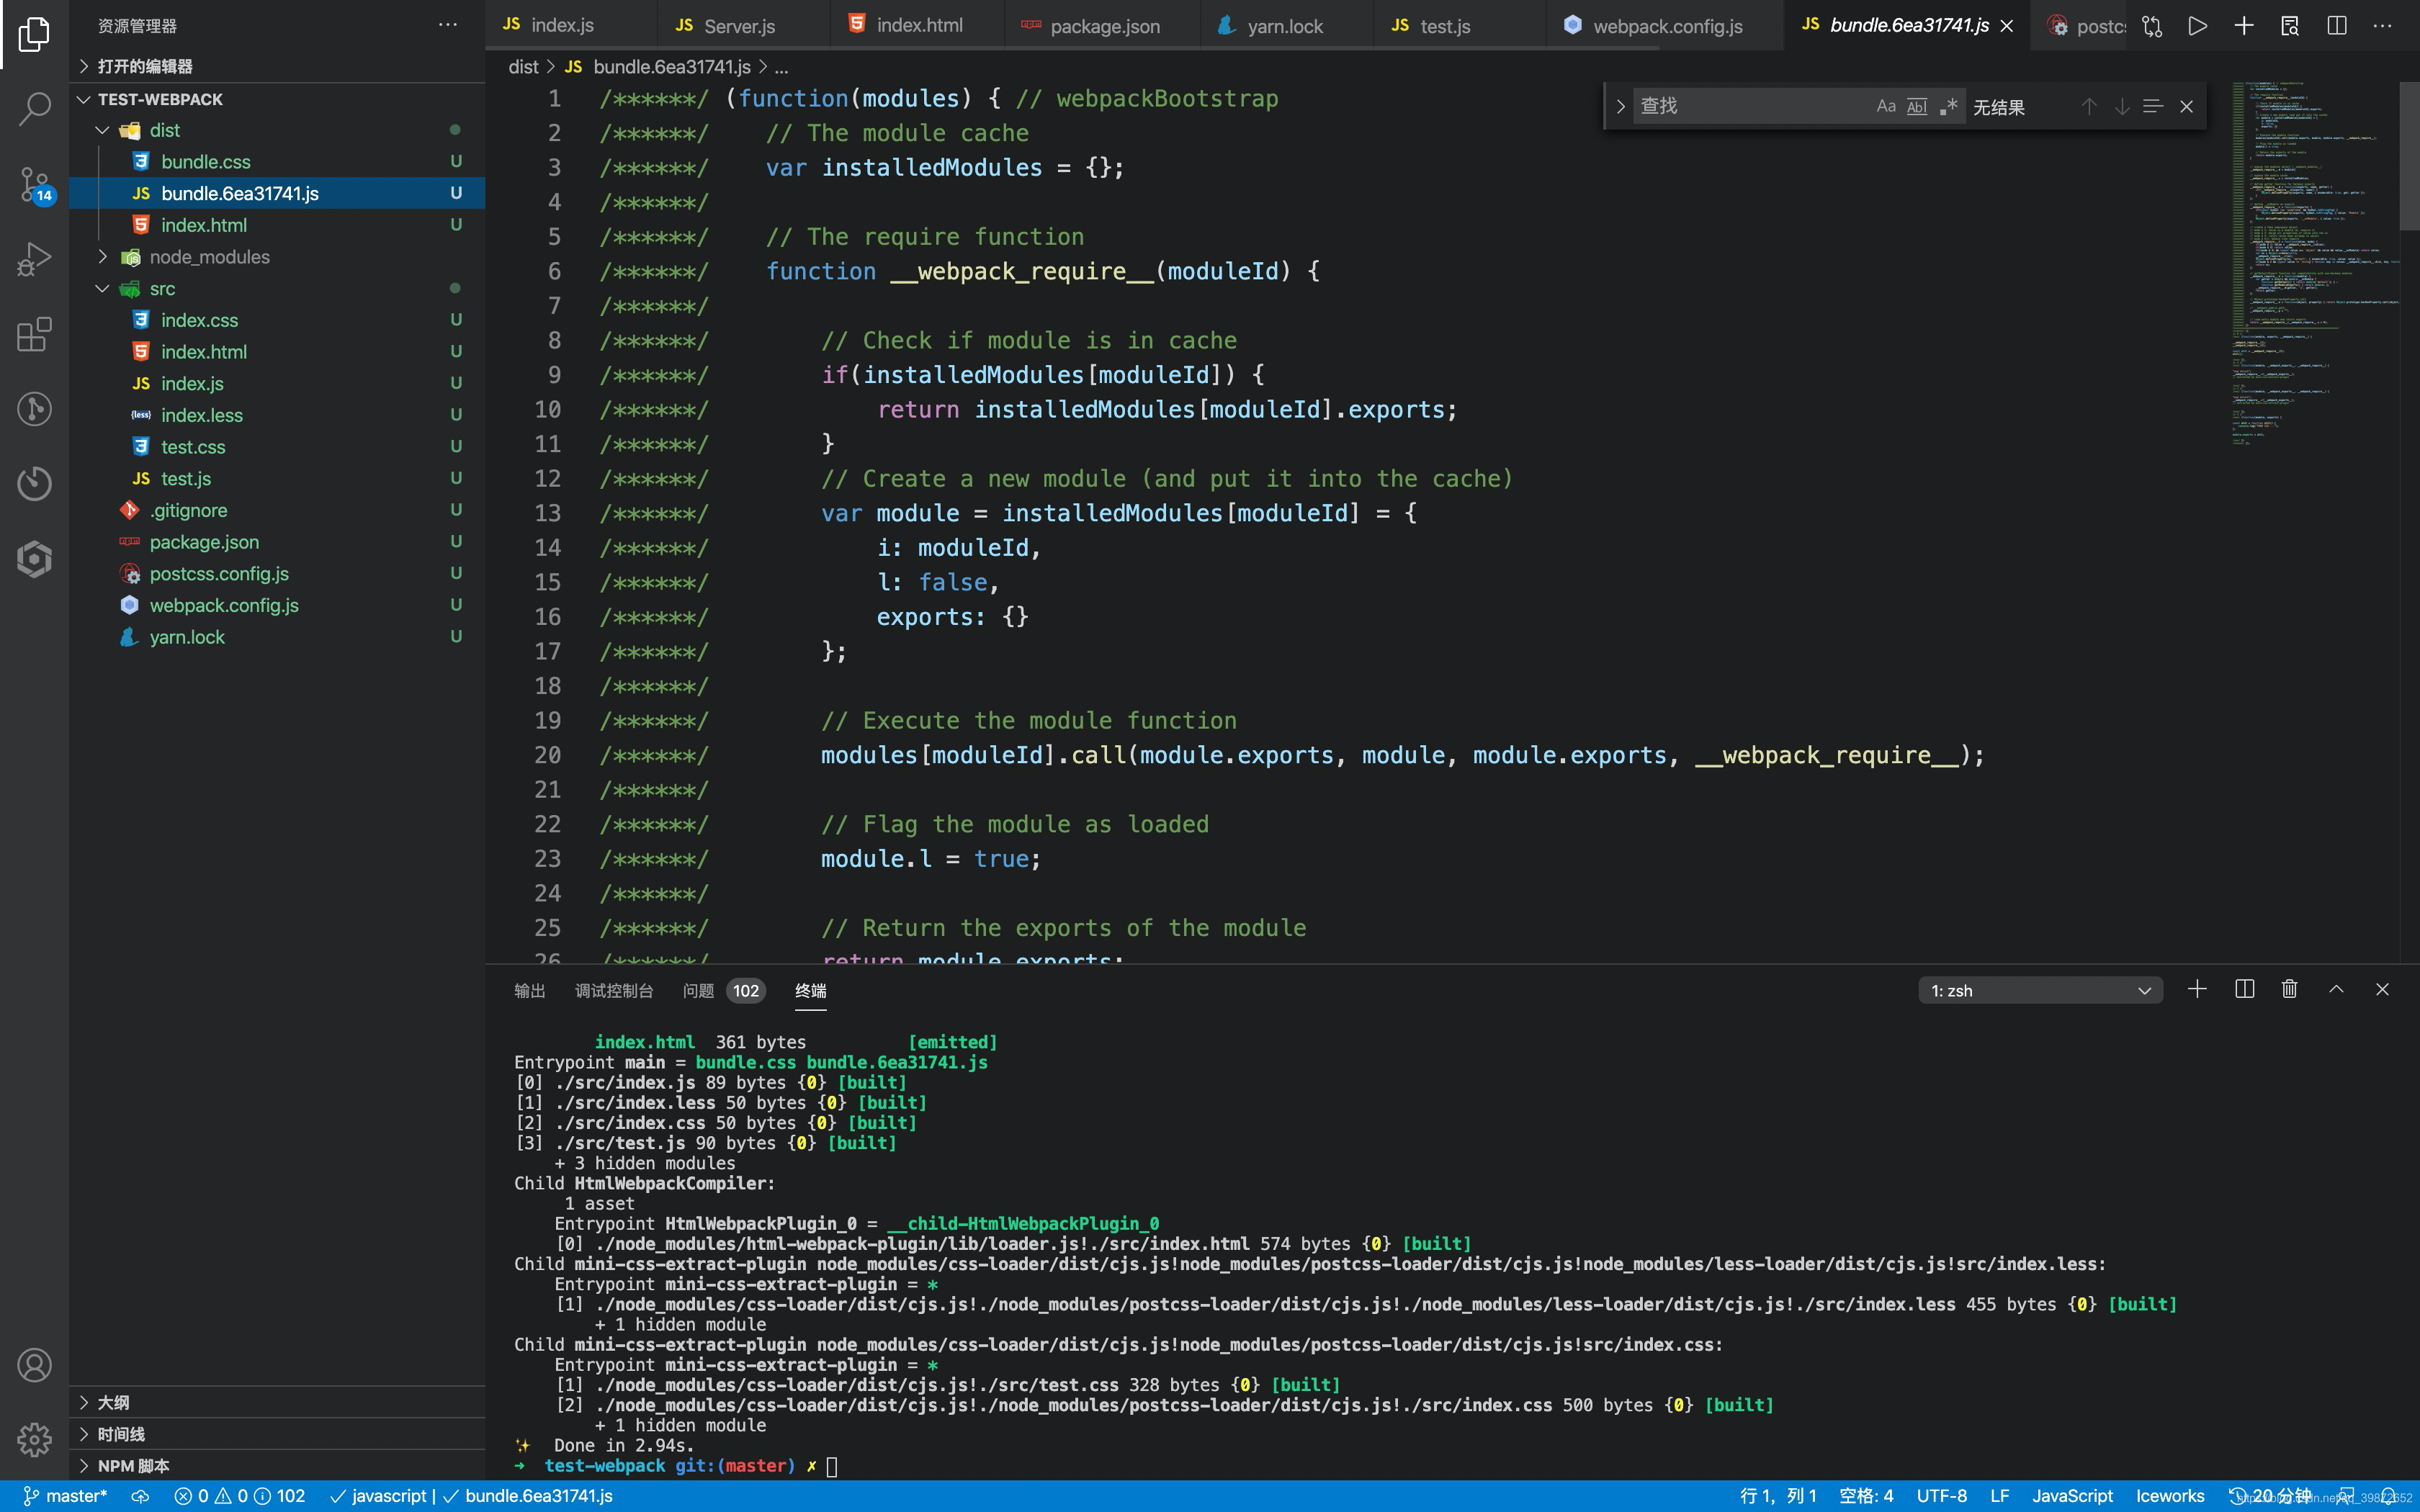Open Explorer panel More Actions ellipsis
The width and height of the screenshot is (2420, 1512).
click(x=448, y=25)
